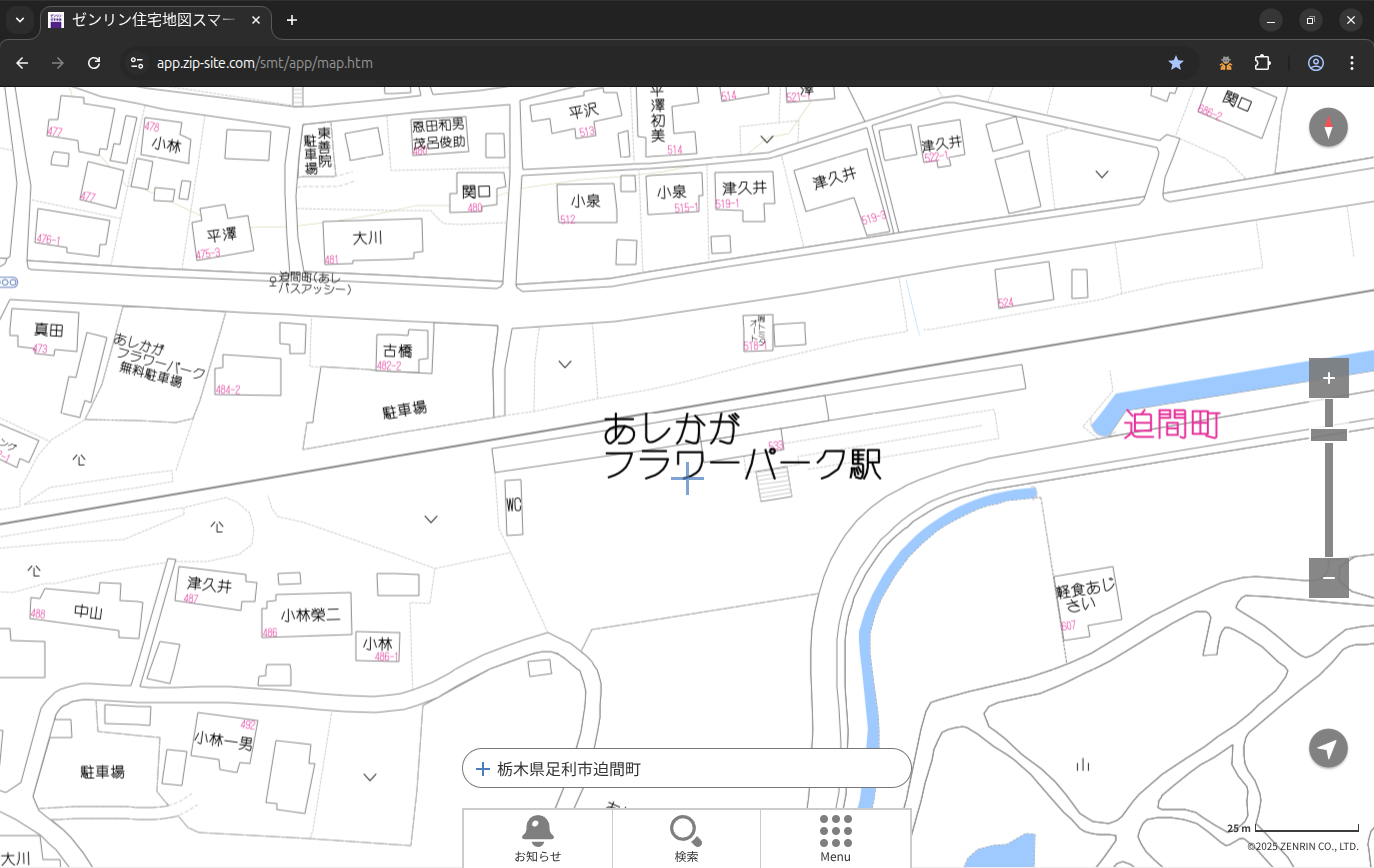Open Chrome profile avatar button

(x=1315, y=63)
